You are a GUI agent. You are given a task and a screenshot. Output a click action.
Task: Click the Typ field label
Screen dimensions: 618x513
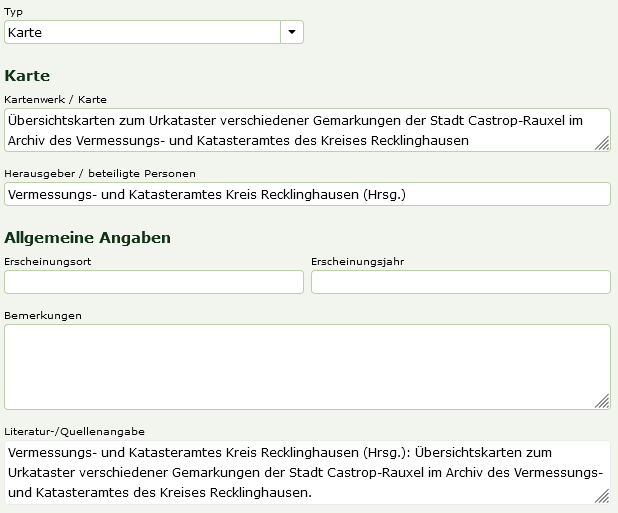13,12
